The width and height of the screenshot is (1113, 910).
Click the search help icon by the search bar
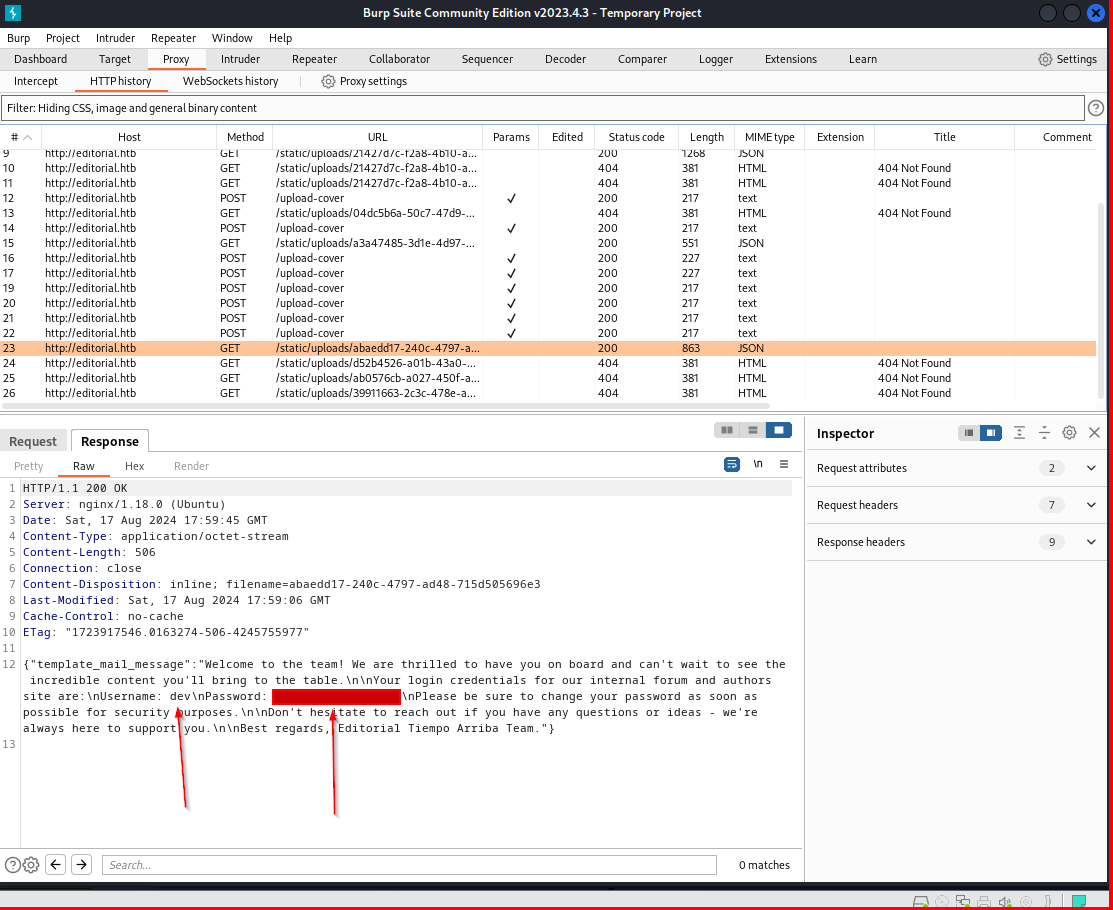(x=12, y=865)
